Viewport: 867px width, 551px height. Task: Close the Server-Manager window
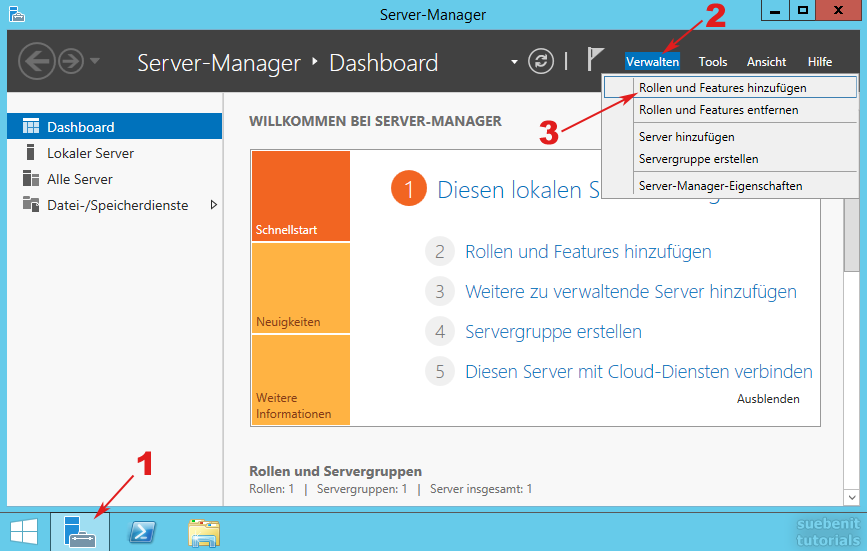838,11
